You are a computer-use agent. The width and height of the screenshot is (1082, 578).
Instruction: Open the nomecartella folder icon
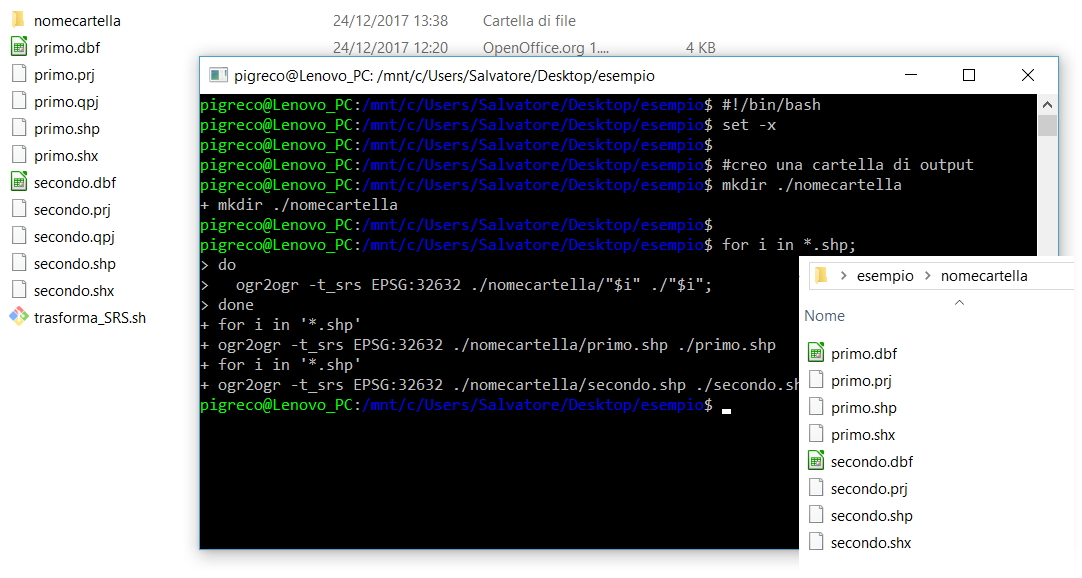[18, 20]
